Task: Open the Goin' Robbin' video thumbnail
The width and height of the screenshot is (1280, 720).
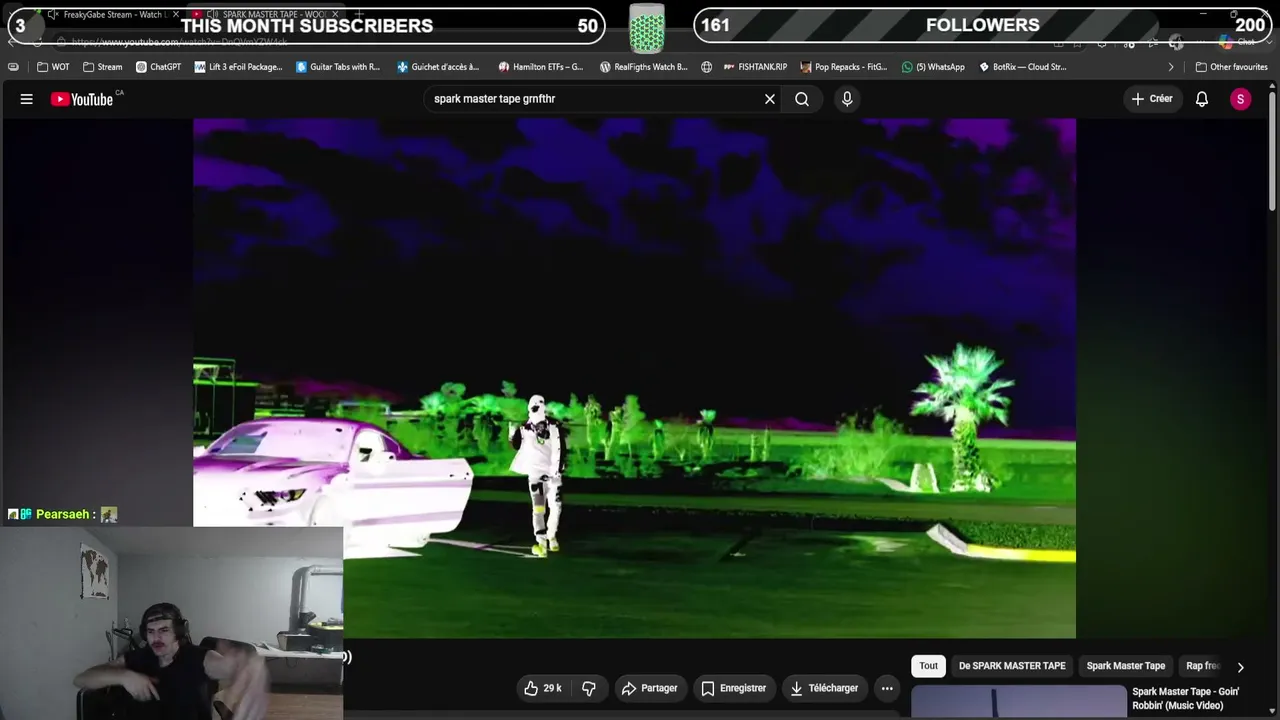Action: click(1019, 702)
